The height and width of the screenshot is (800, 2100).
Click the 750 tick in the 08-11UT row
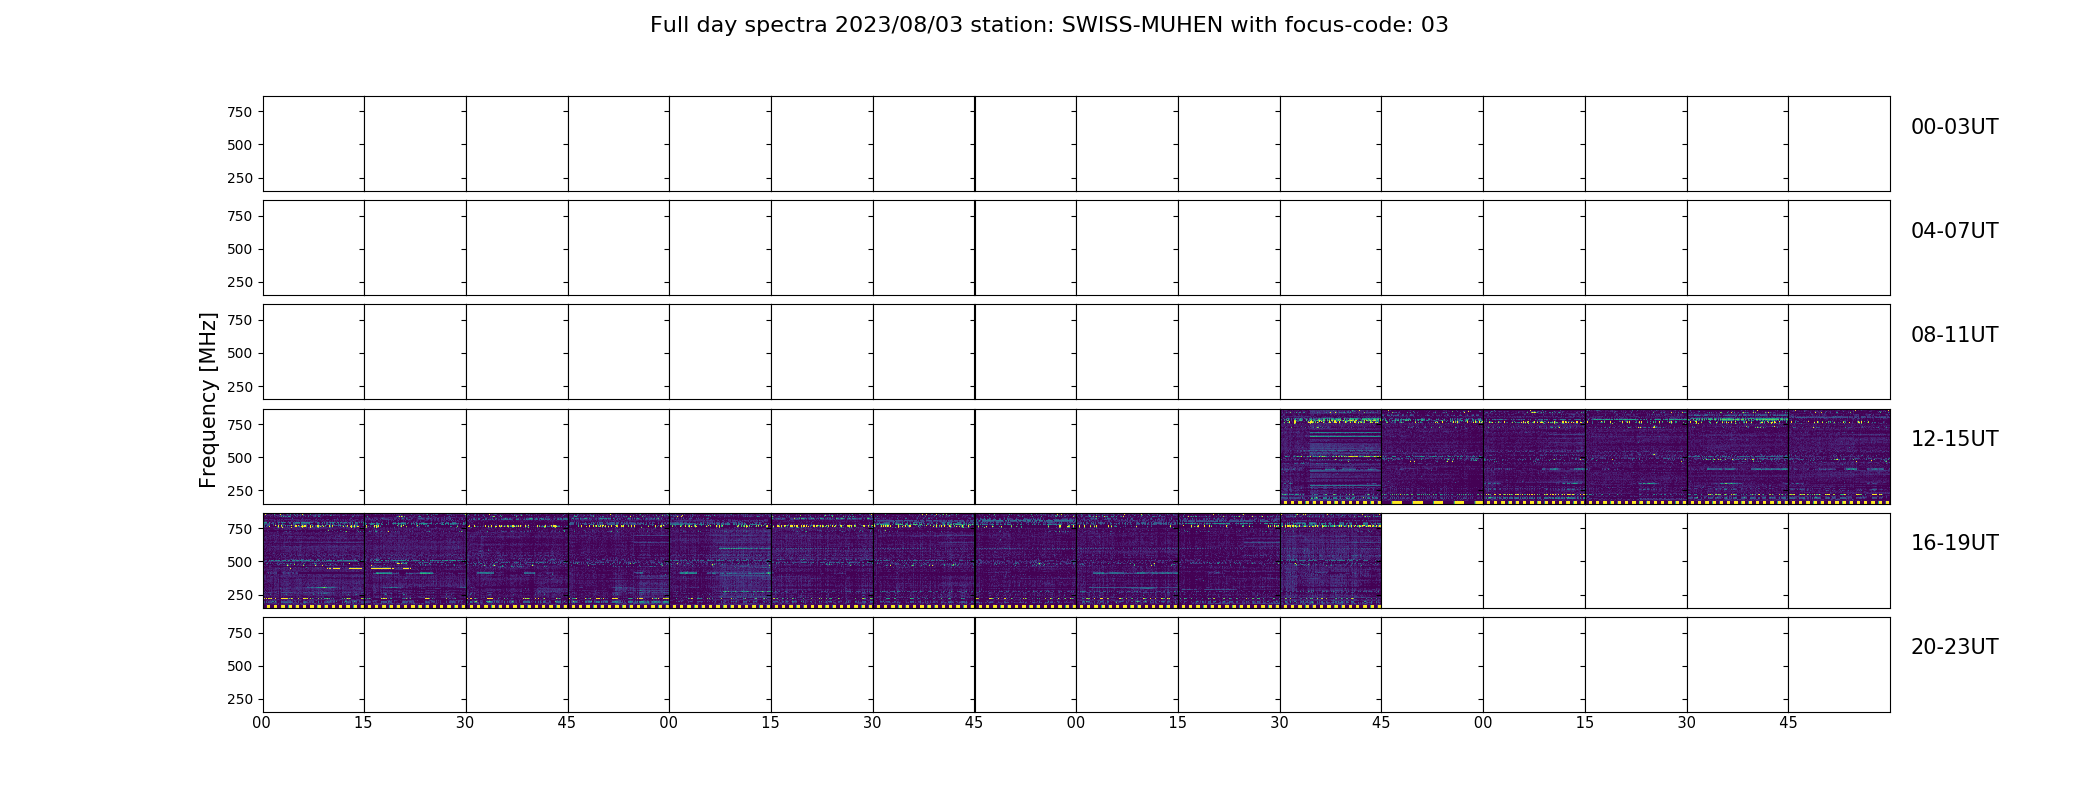point(239,320)
